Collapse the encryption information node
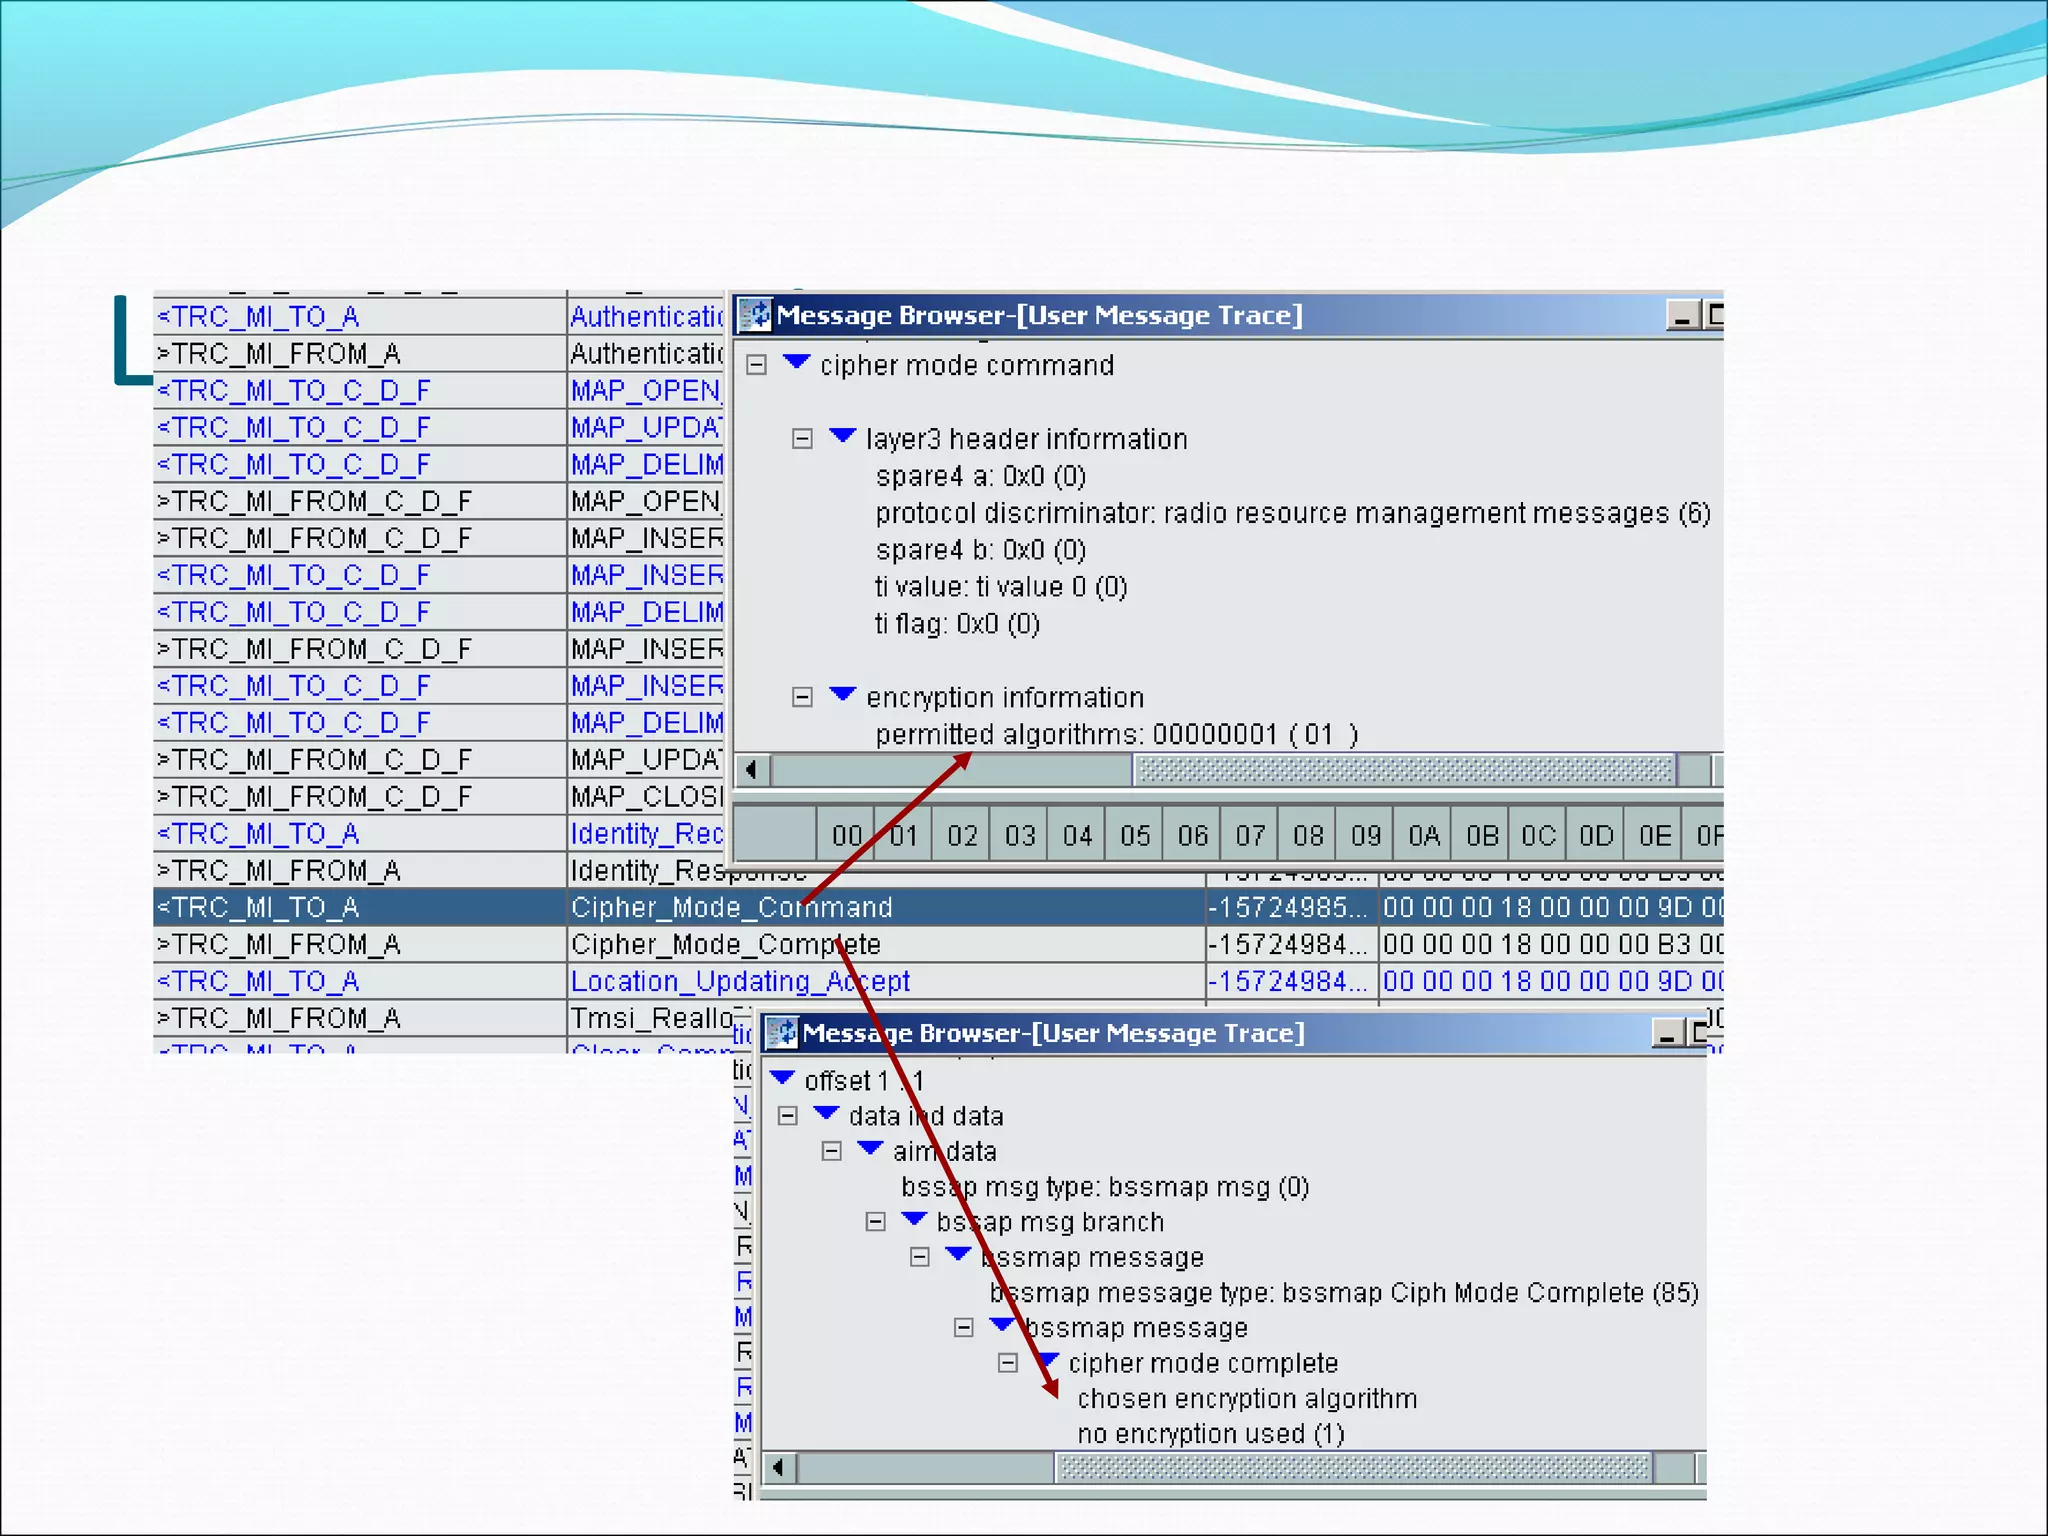Viewport: 2048px width, 1536px height. (802, 697)
